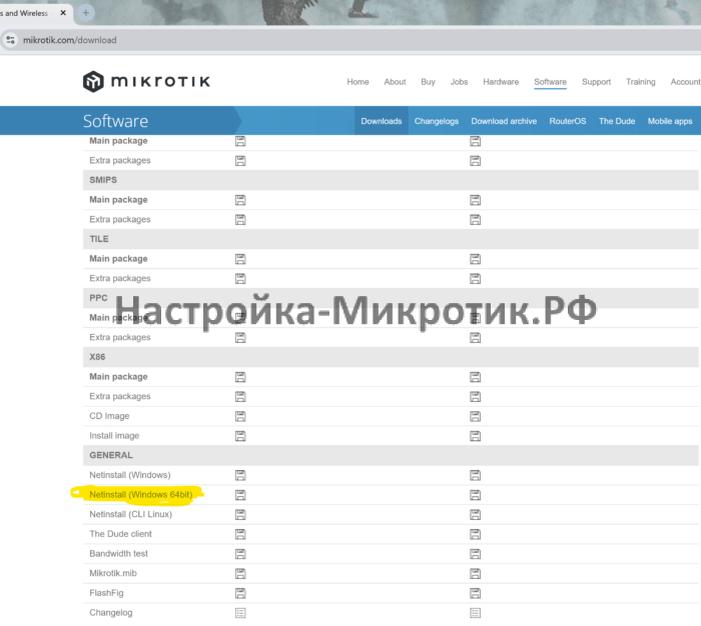Download TILE Main package, first-column disk icon

coord(240,259)
